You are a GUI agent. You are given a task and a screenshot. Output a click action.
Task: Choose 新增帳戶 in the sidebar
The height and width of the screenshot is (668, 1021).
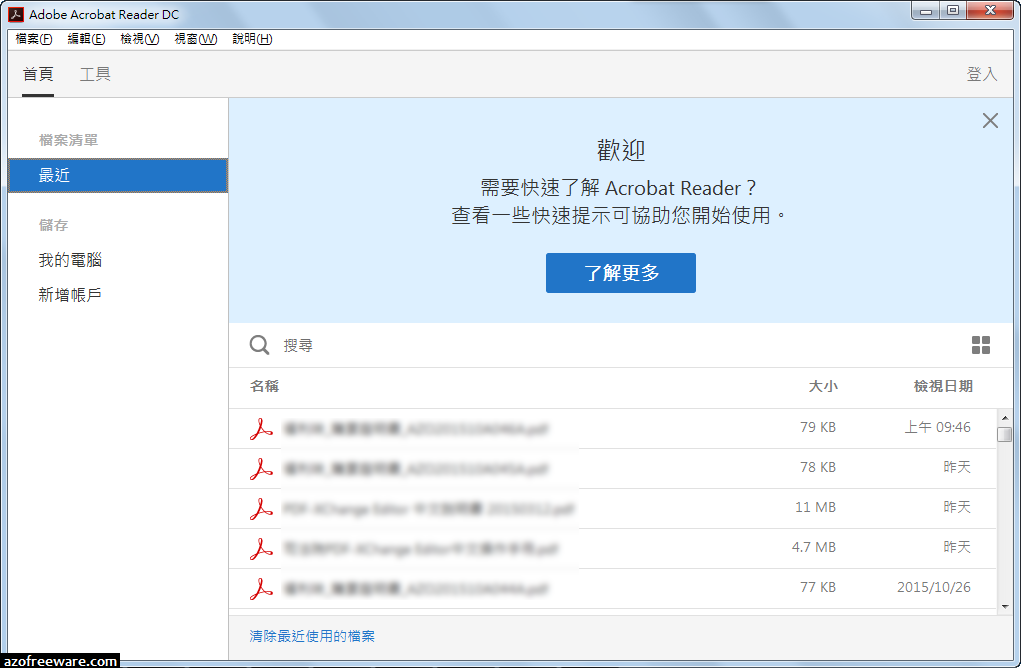(70, 295)
